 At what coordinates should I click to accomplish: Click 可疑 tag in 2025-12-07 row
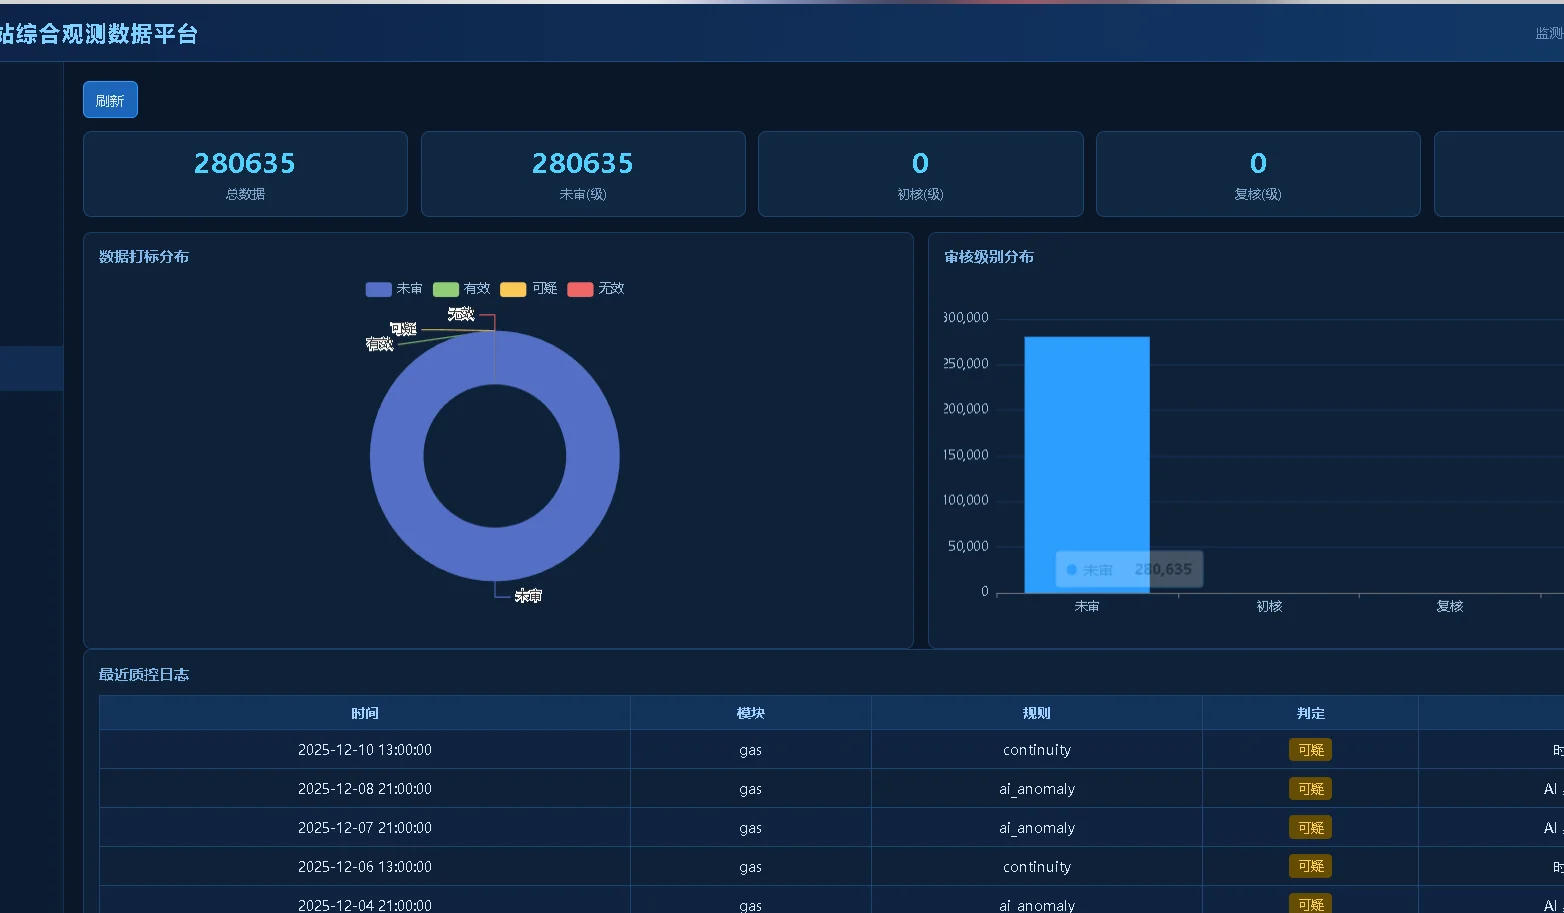(1310, 828)
